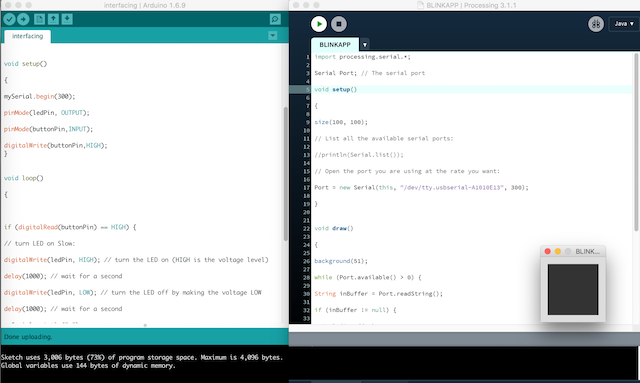Viewport: 640px width, 383px height.
Task: Open the Processing tab arrow menu
Action: [365, 45]
